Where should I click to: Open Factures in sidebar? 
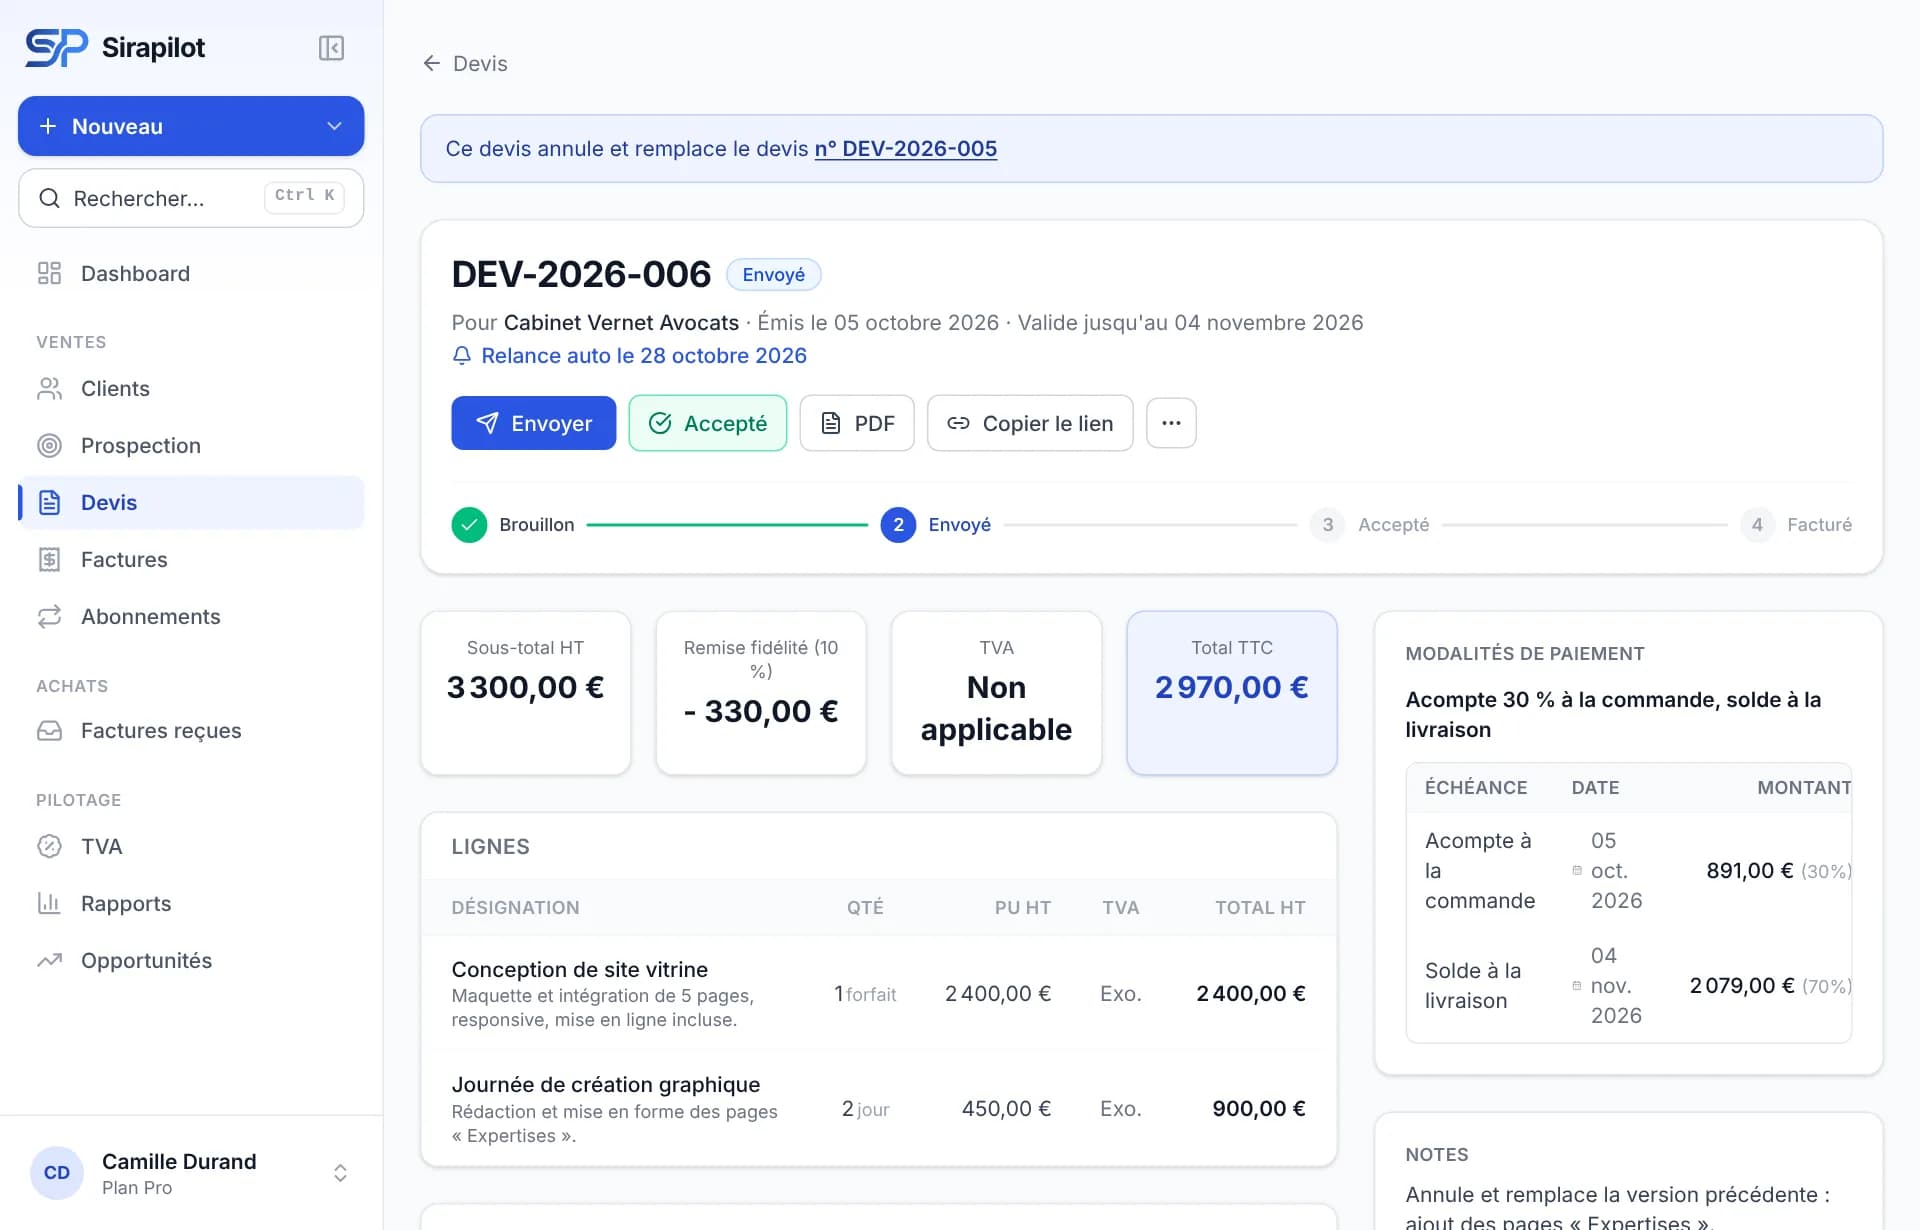coord(191,560)
